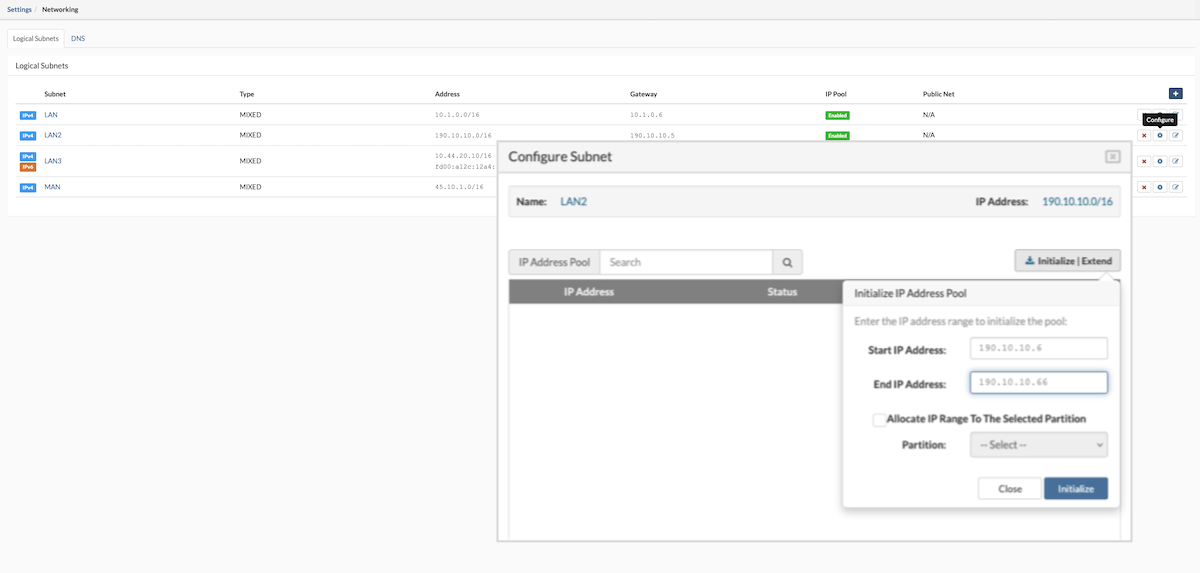The height and width of the screenshot is (573, 1200).
Task: Open configure gear icon for MAN subnet
Action: (x=1160, y=187)
